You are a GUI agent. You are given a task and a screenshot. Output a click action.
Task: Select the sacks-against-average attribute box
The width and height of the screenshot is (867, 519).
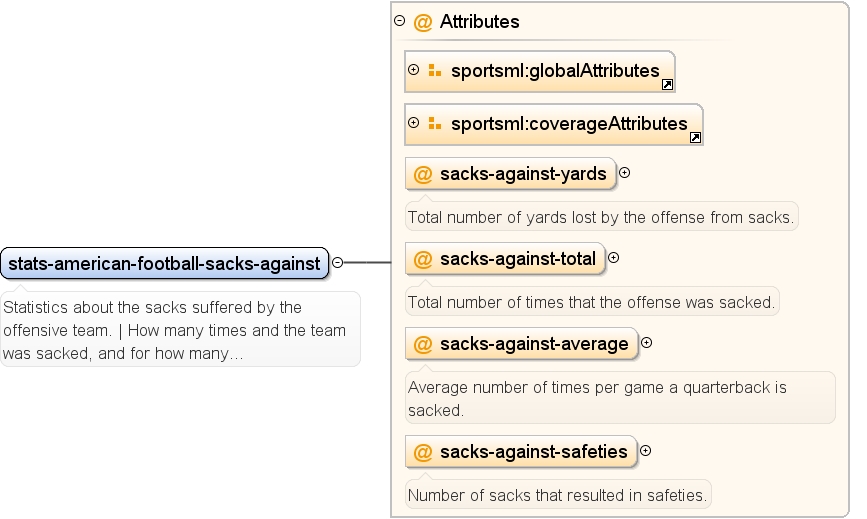pyautogui.click(x=521, y=344)
